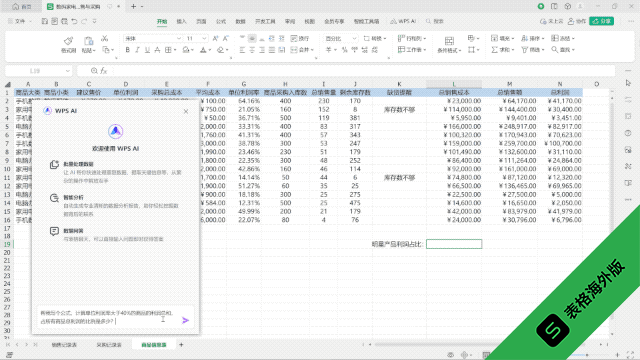The image size is (640, 360).
Task: Click the increase indent icon
Action: tap(281, 38)
